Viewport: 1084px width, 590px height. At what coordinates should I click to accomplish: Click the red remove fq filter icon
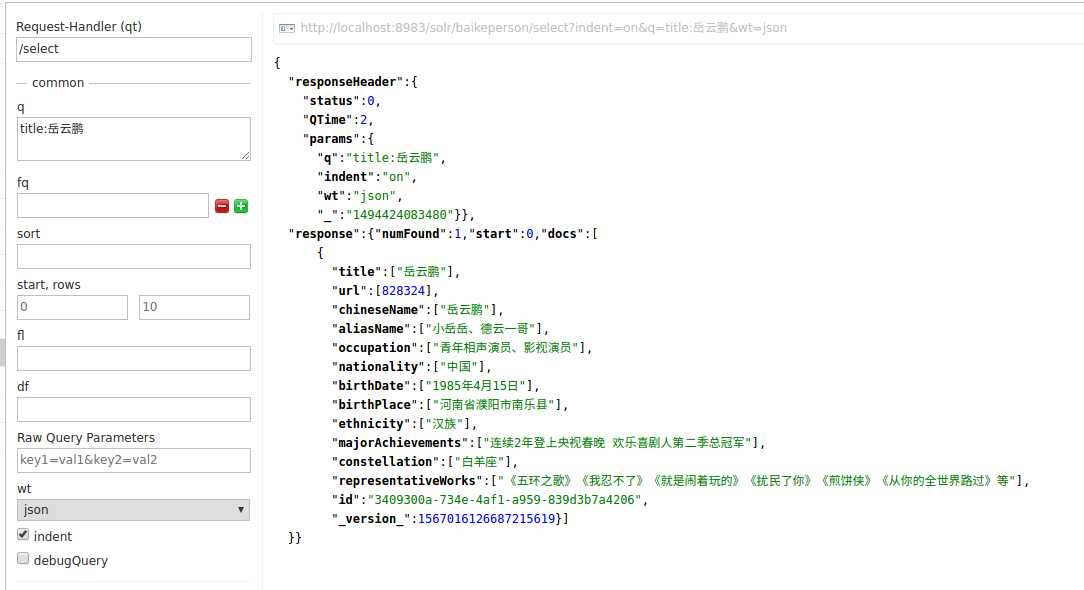click(x=222, y=206)
